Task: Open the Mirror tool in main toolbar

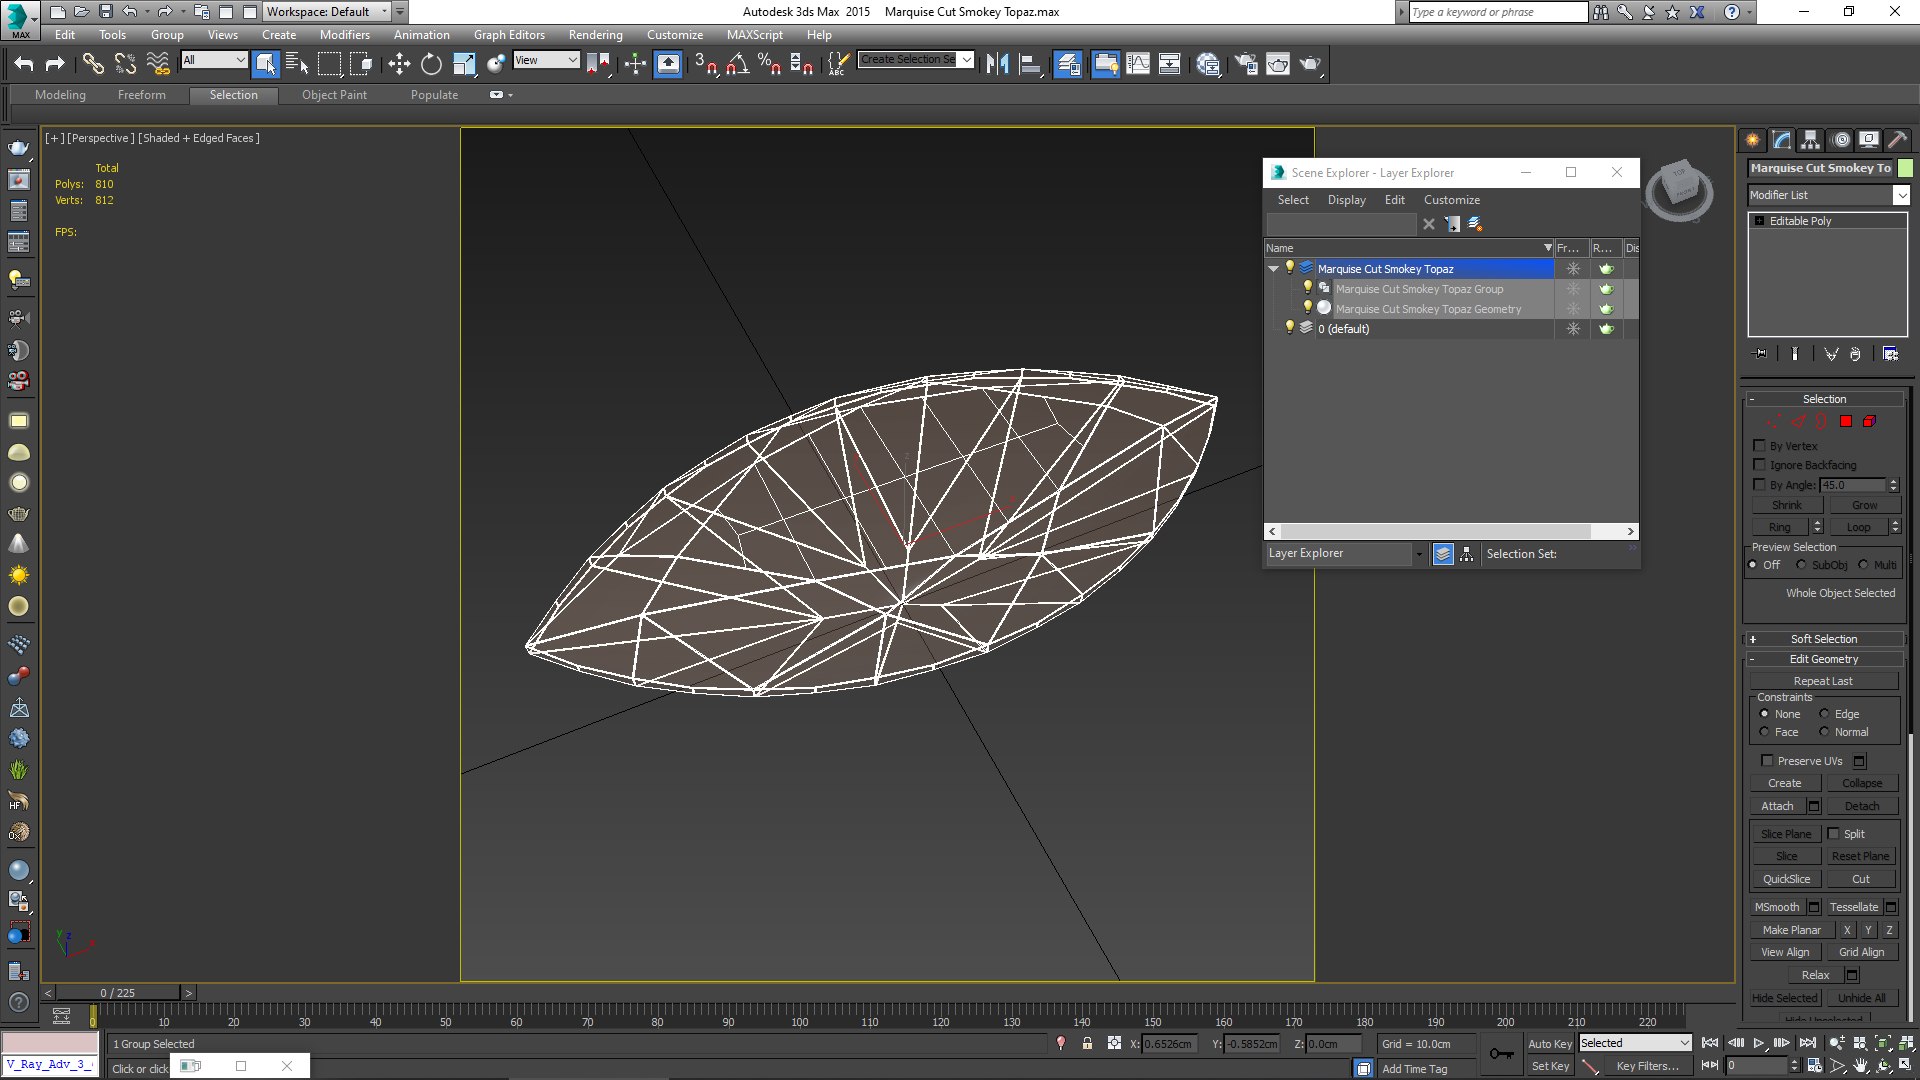Action: (997, 64)
